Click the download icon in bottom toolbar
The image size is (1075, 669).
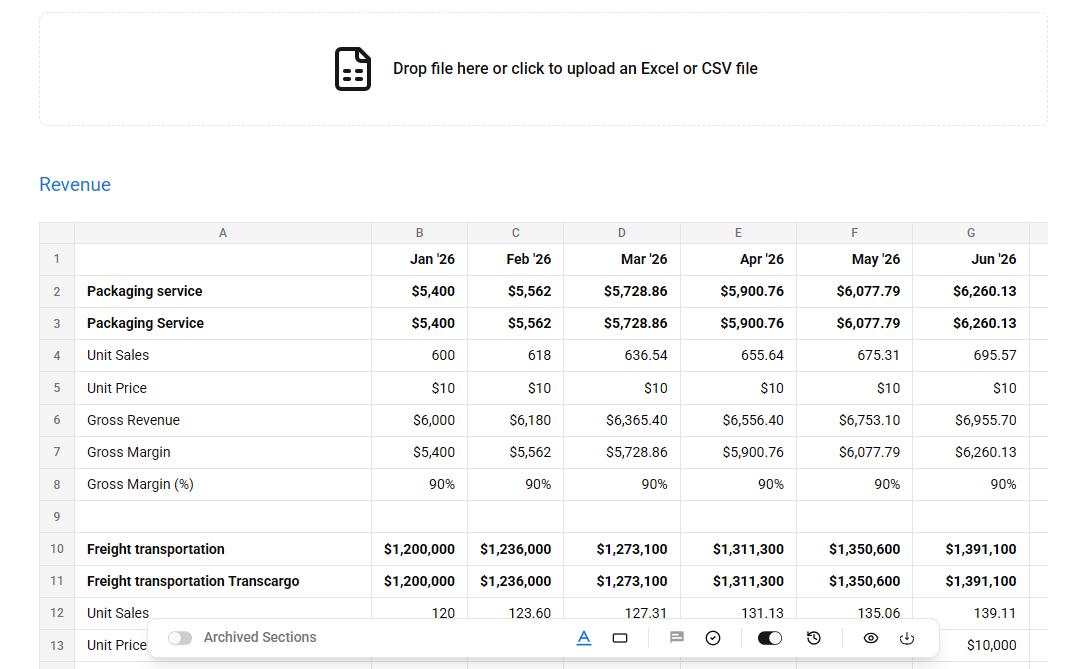pos(906,638)
